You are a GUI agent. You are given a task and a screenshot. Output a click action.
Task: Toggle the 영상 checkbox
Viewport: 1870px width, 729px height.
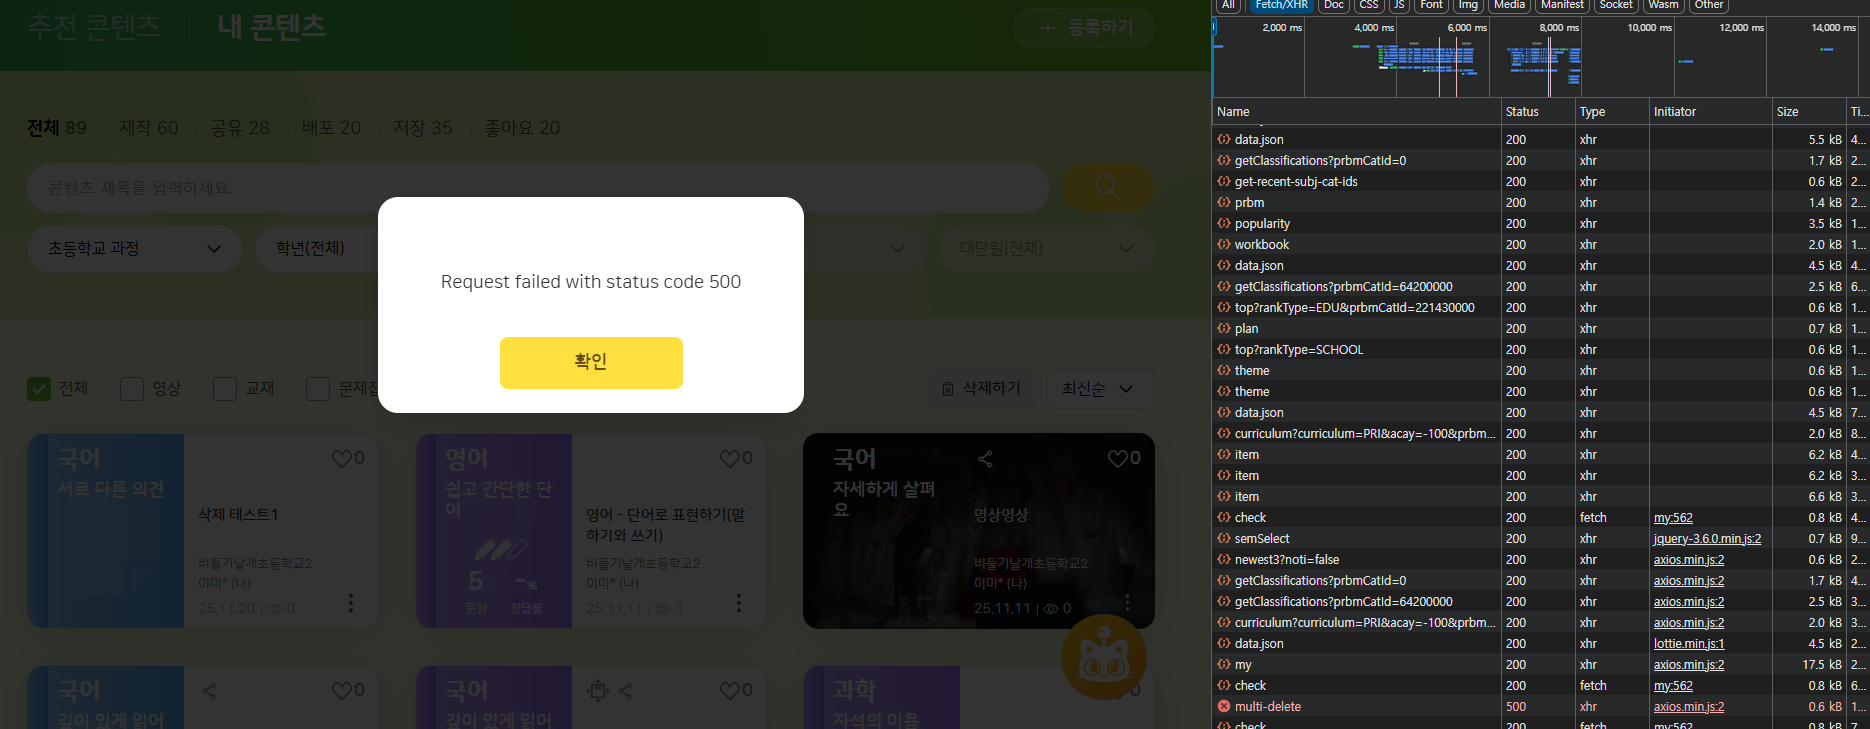pos(132,388)
